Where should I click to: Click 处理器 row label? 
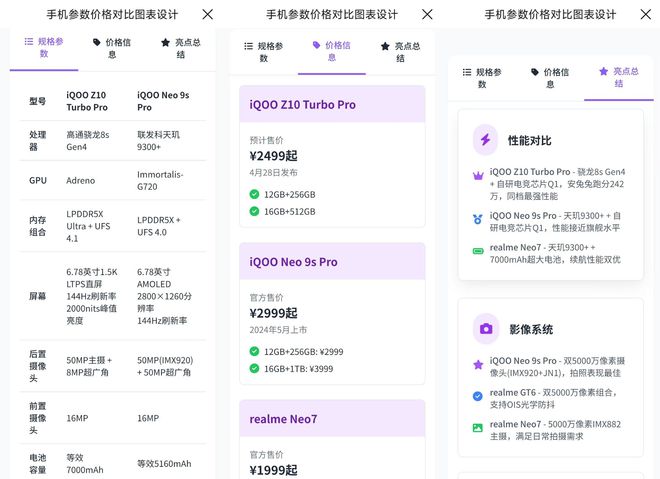pyautogui.click(x=37, y=141)
